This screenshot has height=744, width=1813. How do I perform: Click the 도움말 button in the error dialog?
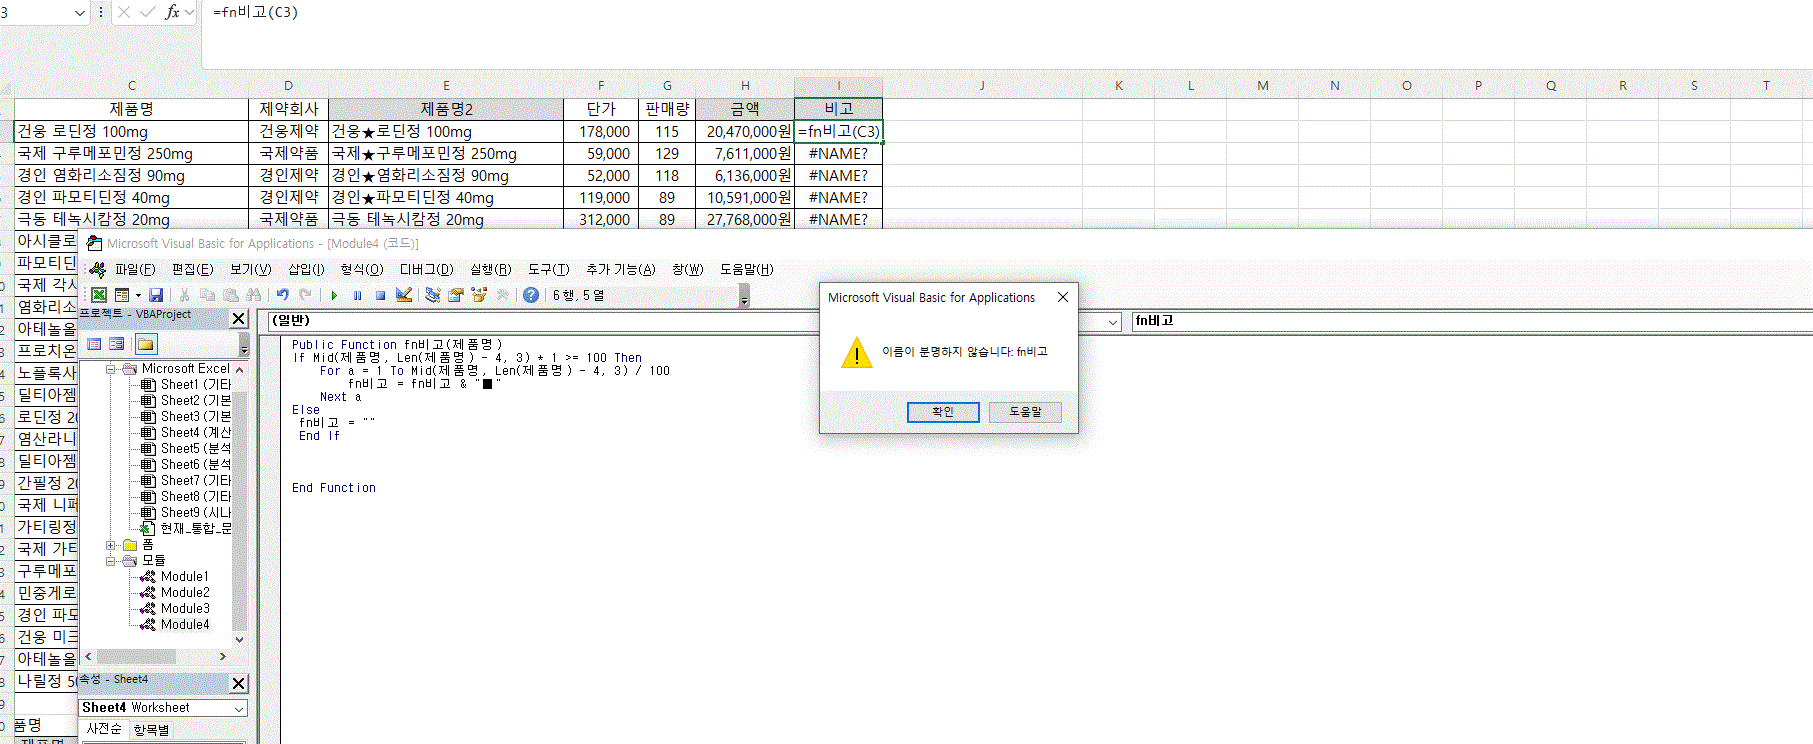(1024, 412)
